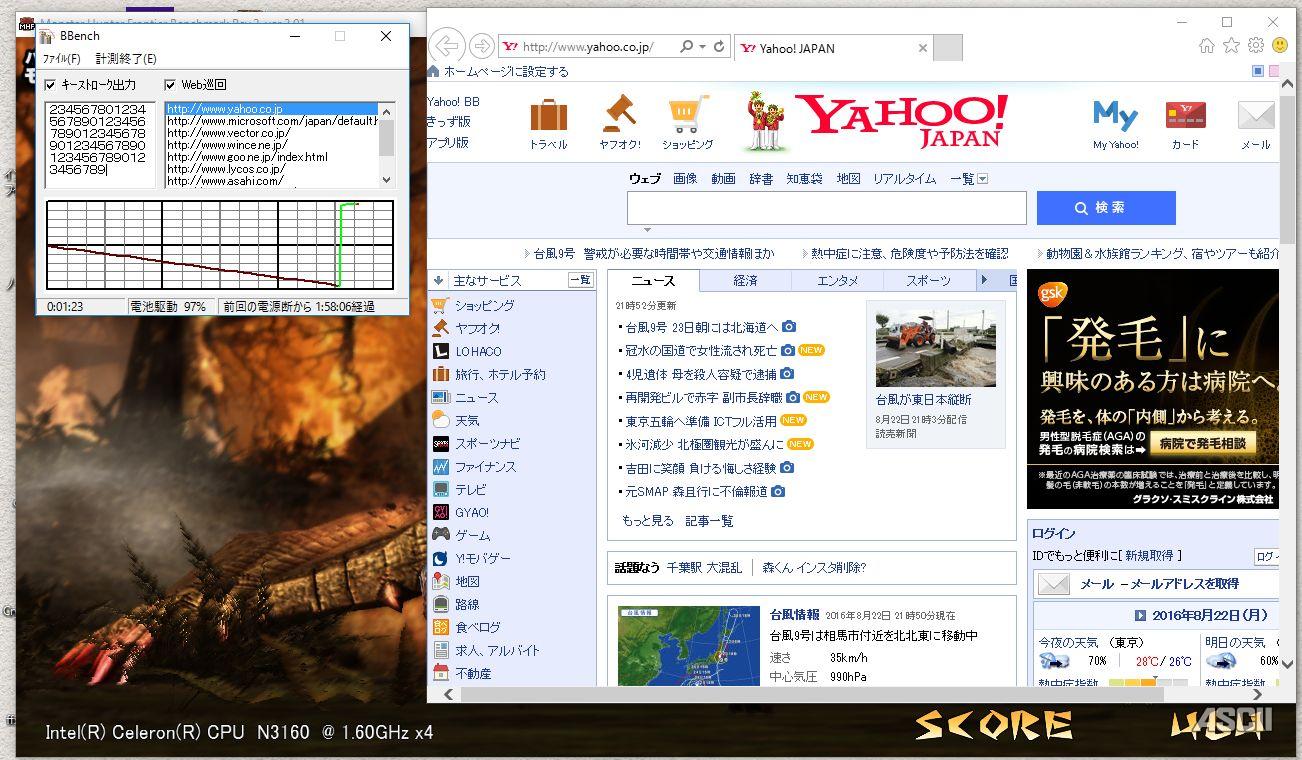Click the Y!モバゲー icon in services list
This screenshot has width=1302, height=760.
tap(441, 558)
